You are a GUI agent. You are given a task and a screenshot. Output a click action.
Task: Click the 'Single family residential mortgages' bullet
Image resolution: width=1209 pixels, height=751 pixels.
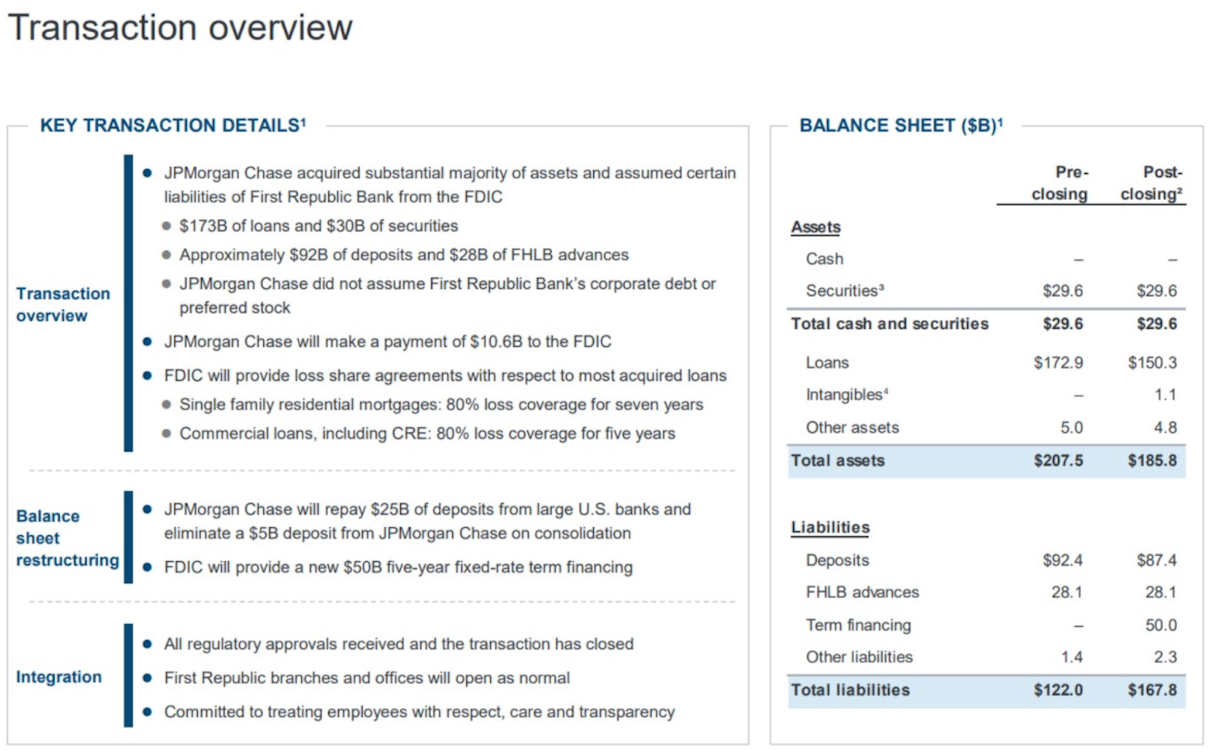[x=441, y=405]
